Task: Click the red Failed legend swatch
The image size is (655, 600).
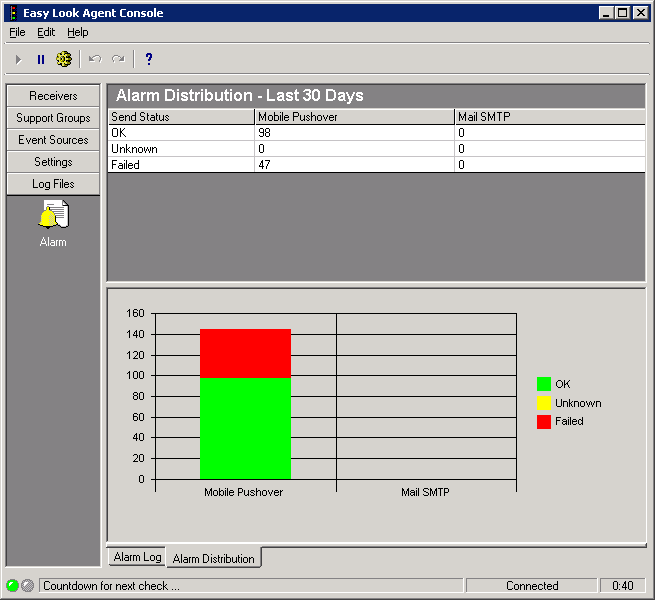Action: click(544, 422)
